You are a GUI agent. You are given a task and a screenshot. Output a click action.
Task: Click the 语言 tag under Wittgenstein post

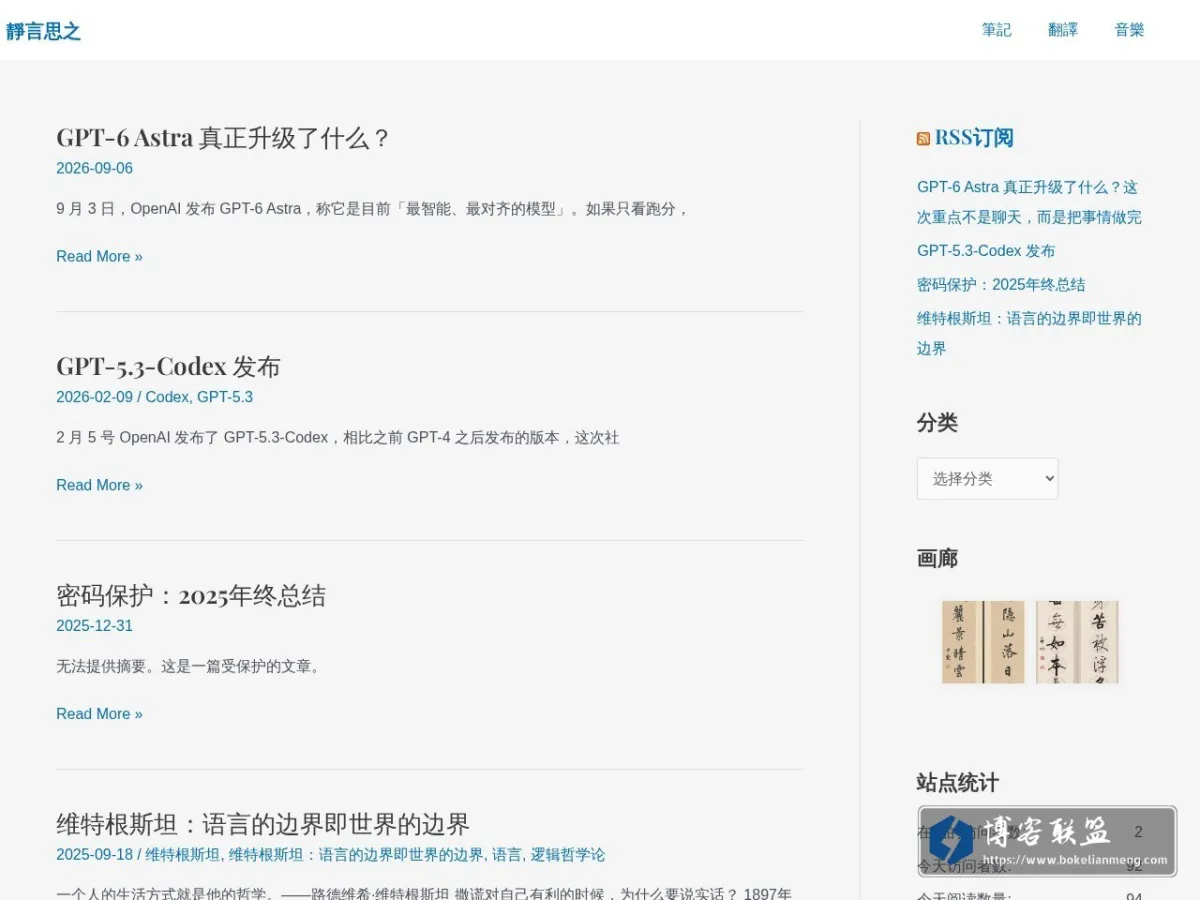click(x=507, y=855)
